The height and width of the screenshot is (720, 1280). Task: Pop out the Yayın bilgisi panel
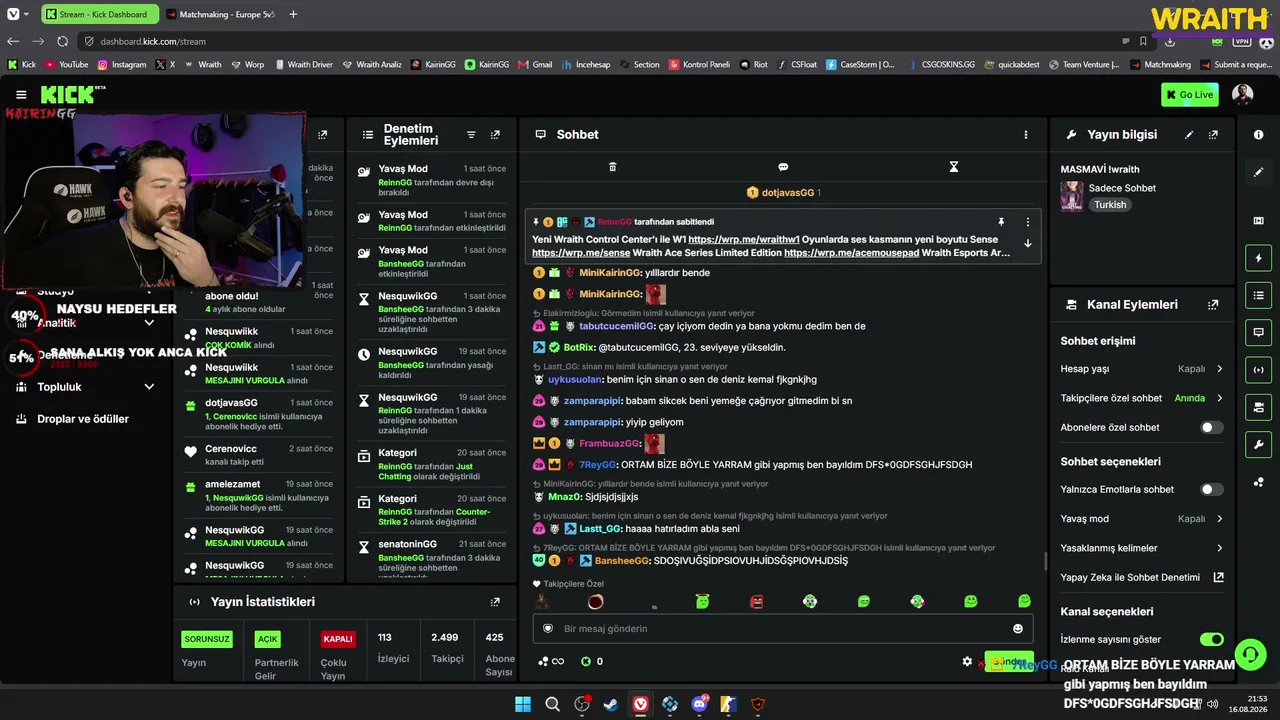(1213, 134)
